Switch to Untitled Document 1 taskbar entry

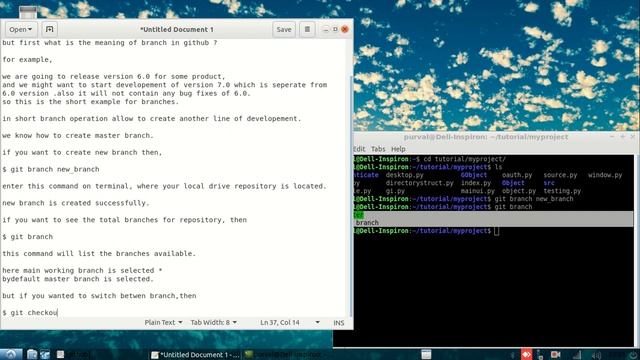(x=195, y=355)
